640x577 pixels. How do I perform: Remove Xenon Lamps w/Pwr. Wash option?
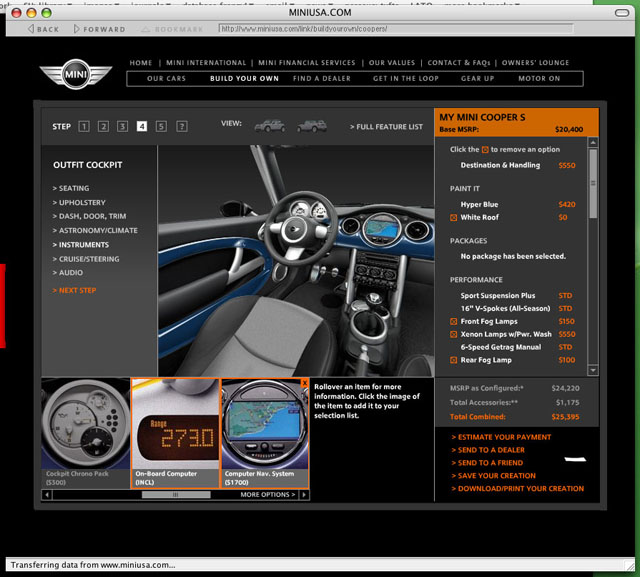click(x=455, y=334)
